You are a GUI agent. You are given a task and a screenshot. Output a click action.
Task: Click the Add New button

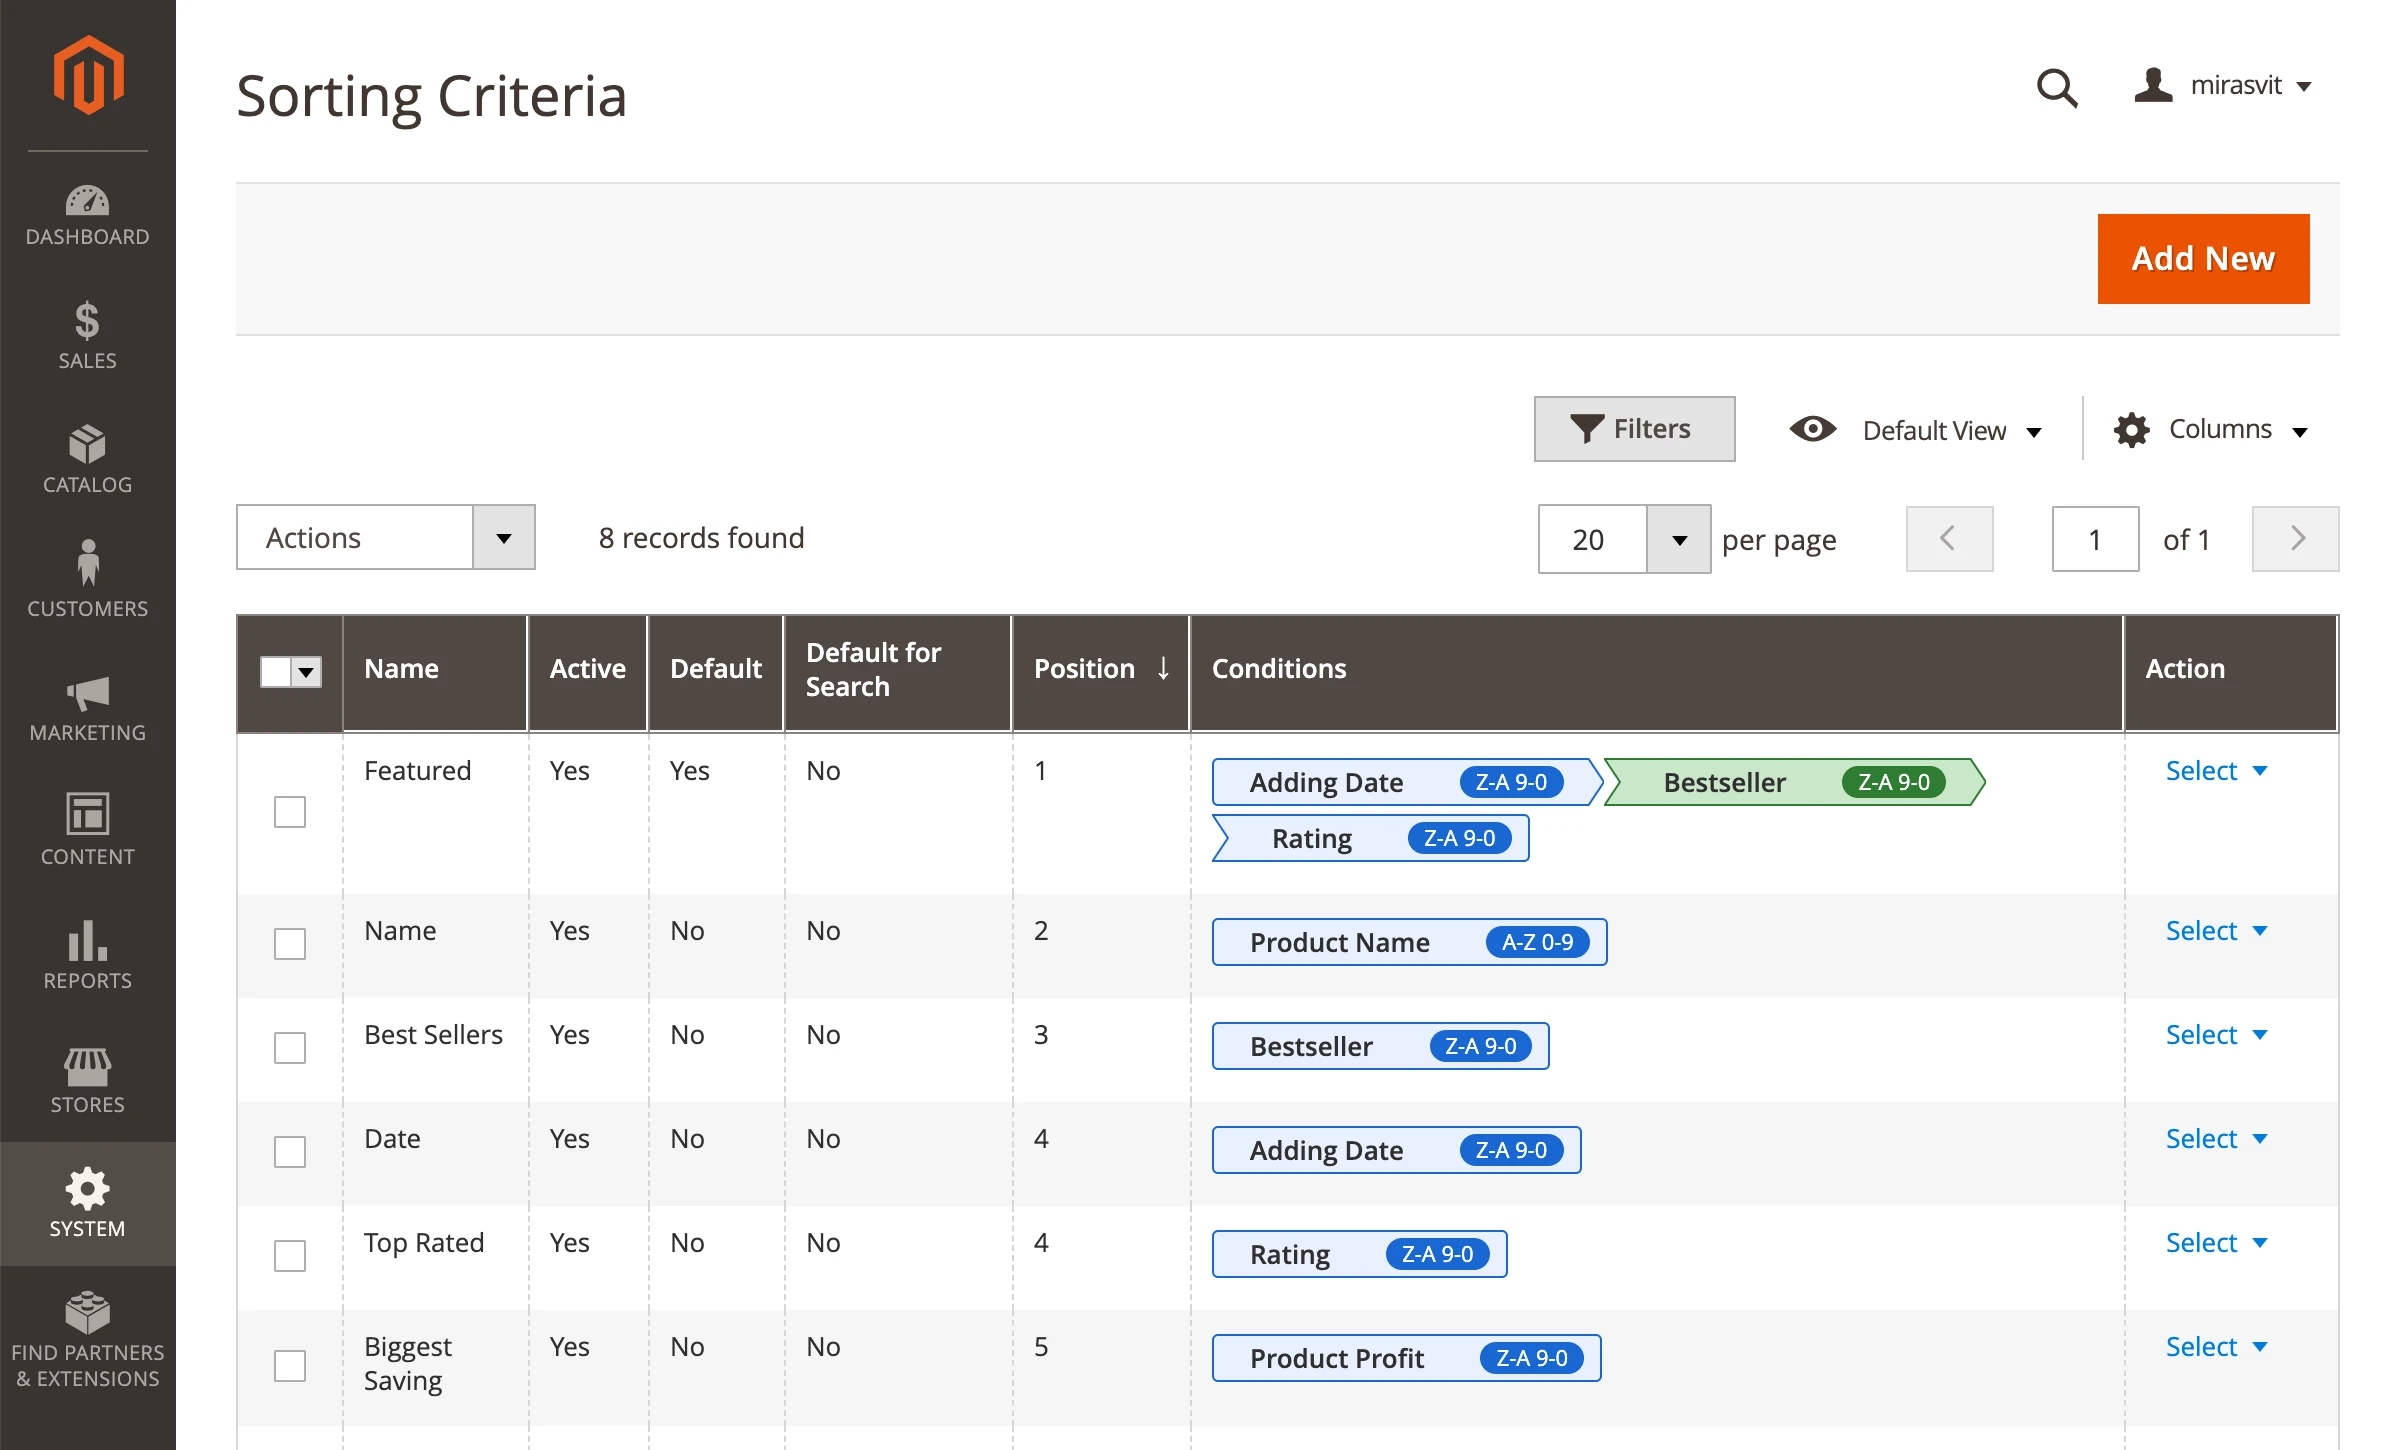click(2203, 258)
